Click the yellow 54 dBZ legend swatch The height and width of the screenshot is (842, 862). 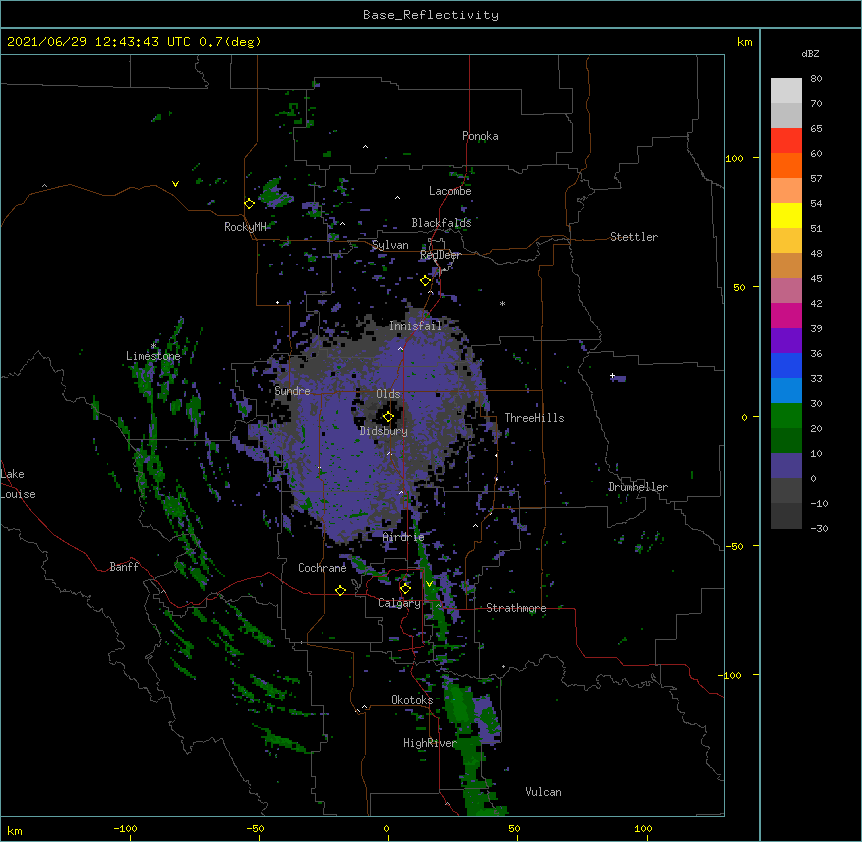(x=786, y=215)
